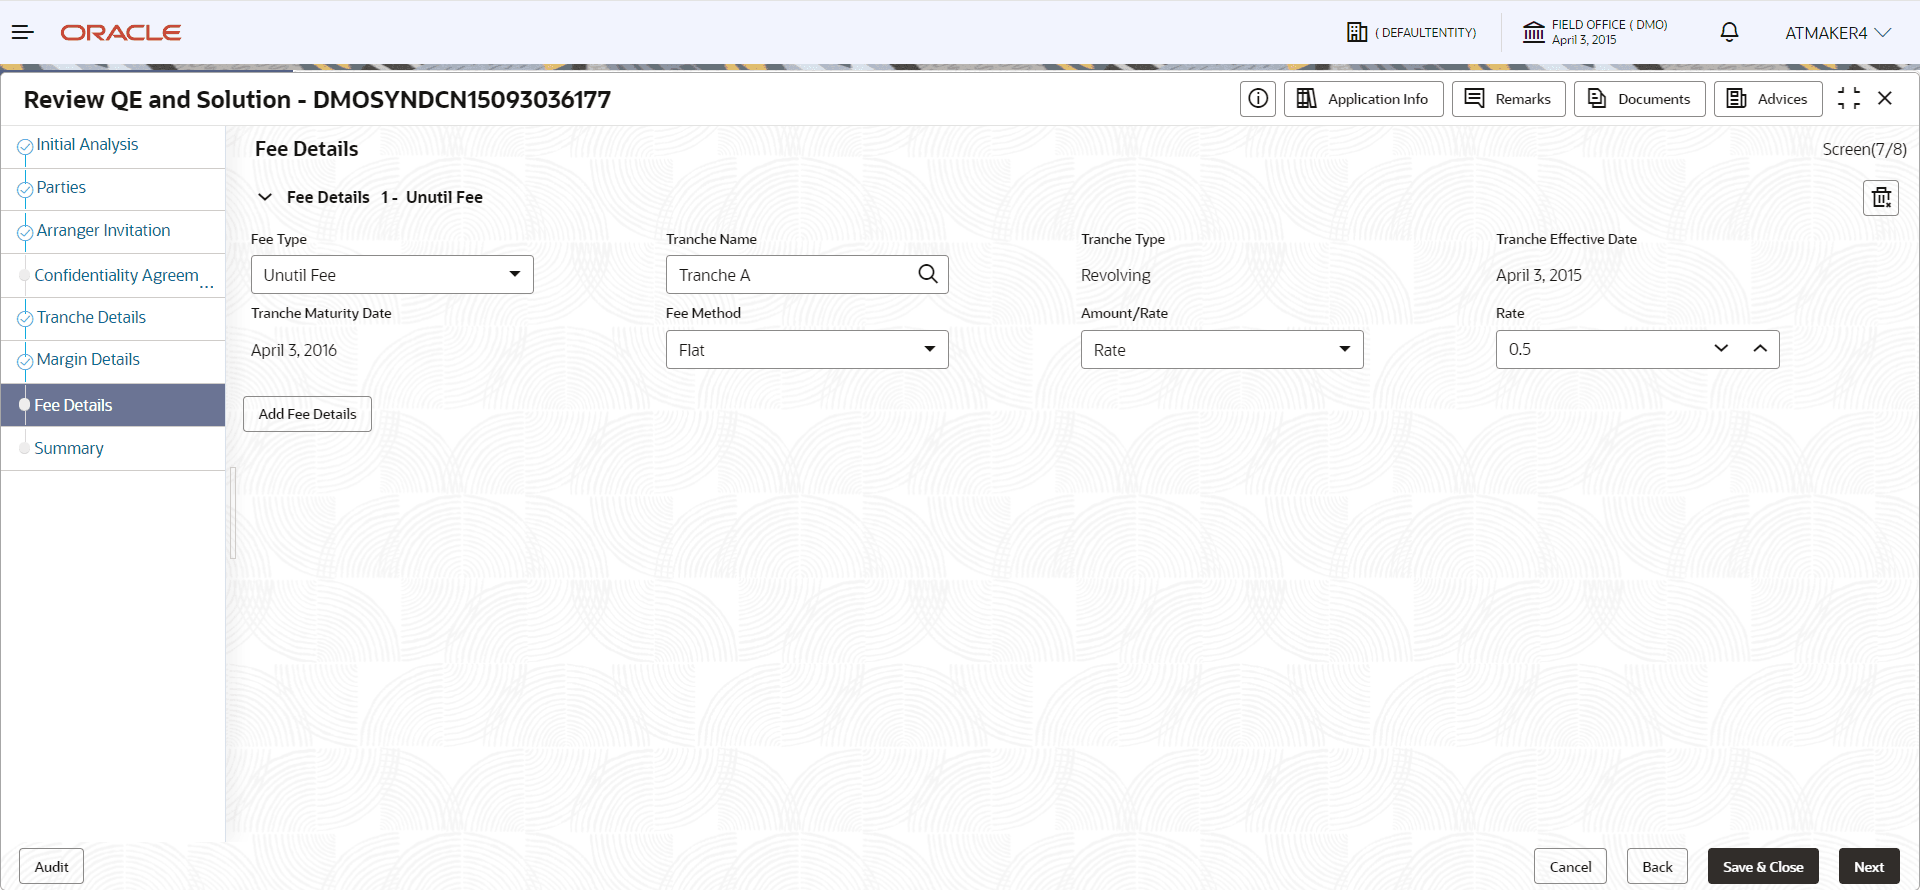Viewport: 1920px width, 890px height.
Task: Go to Parties step
Action: point(61,188)
